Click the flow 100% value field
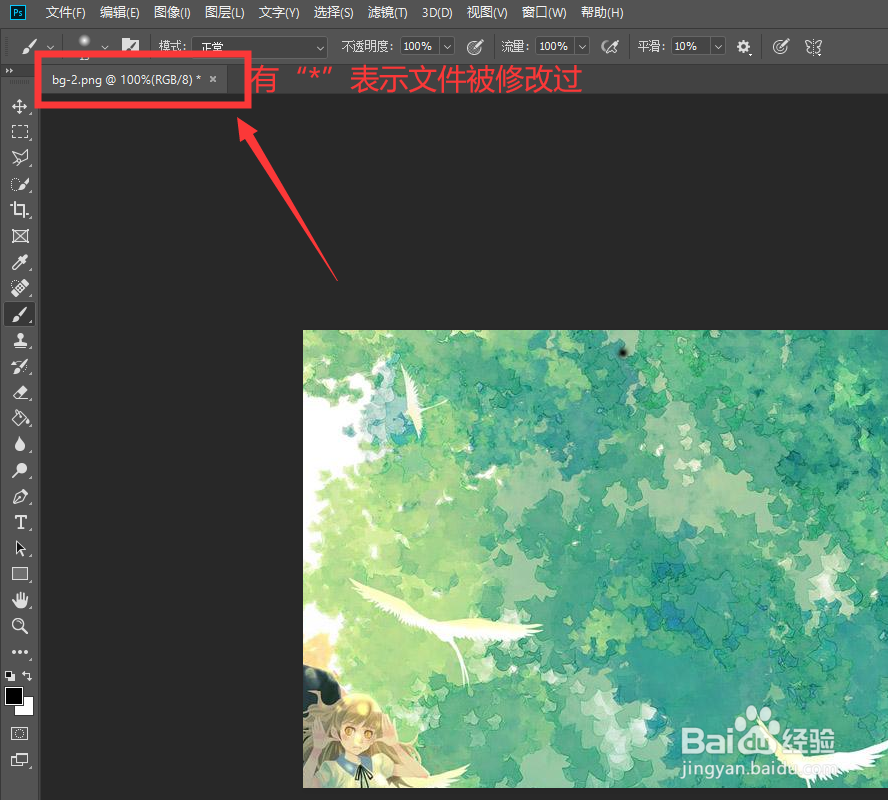Image resolution: width=888 pixels, height=800 pixels. [x=554, y=46]
